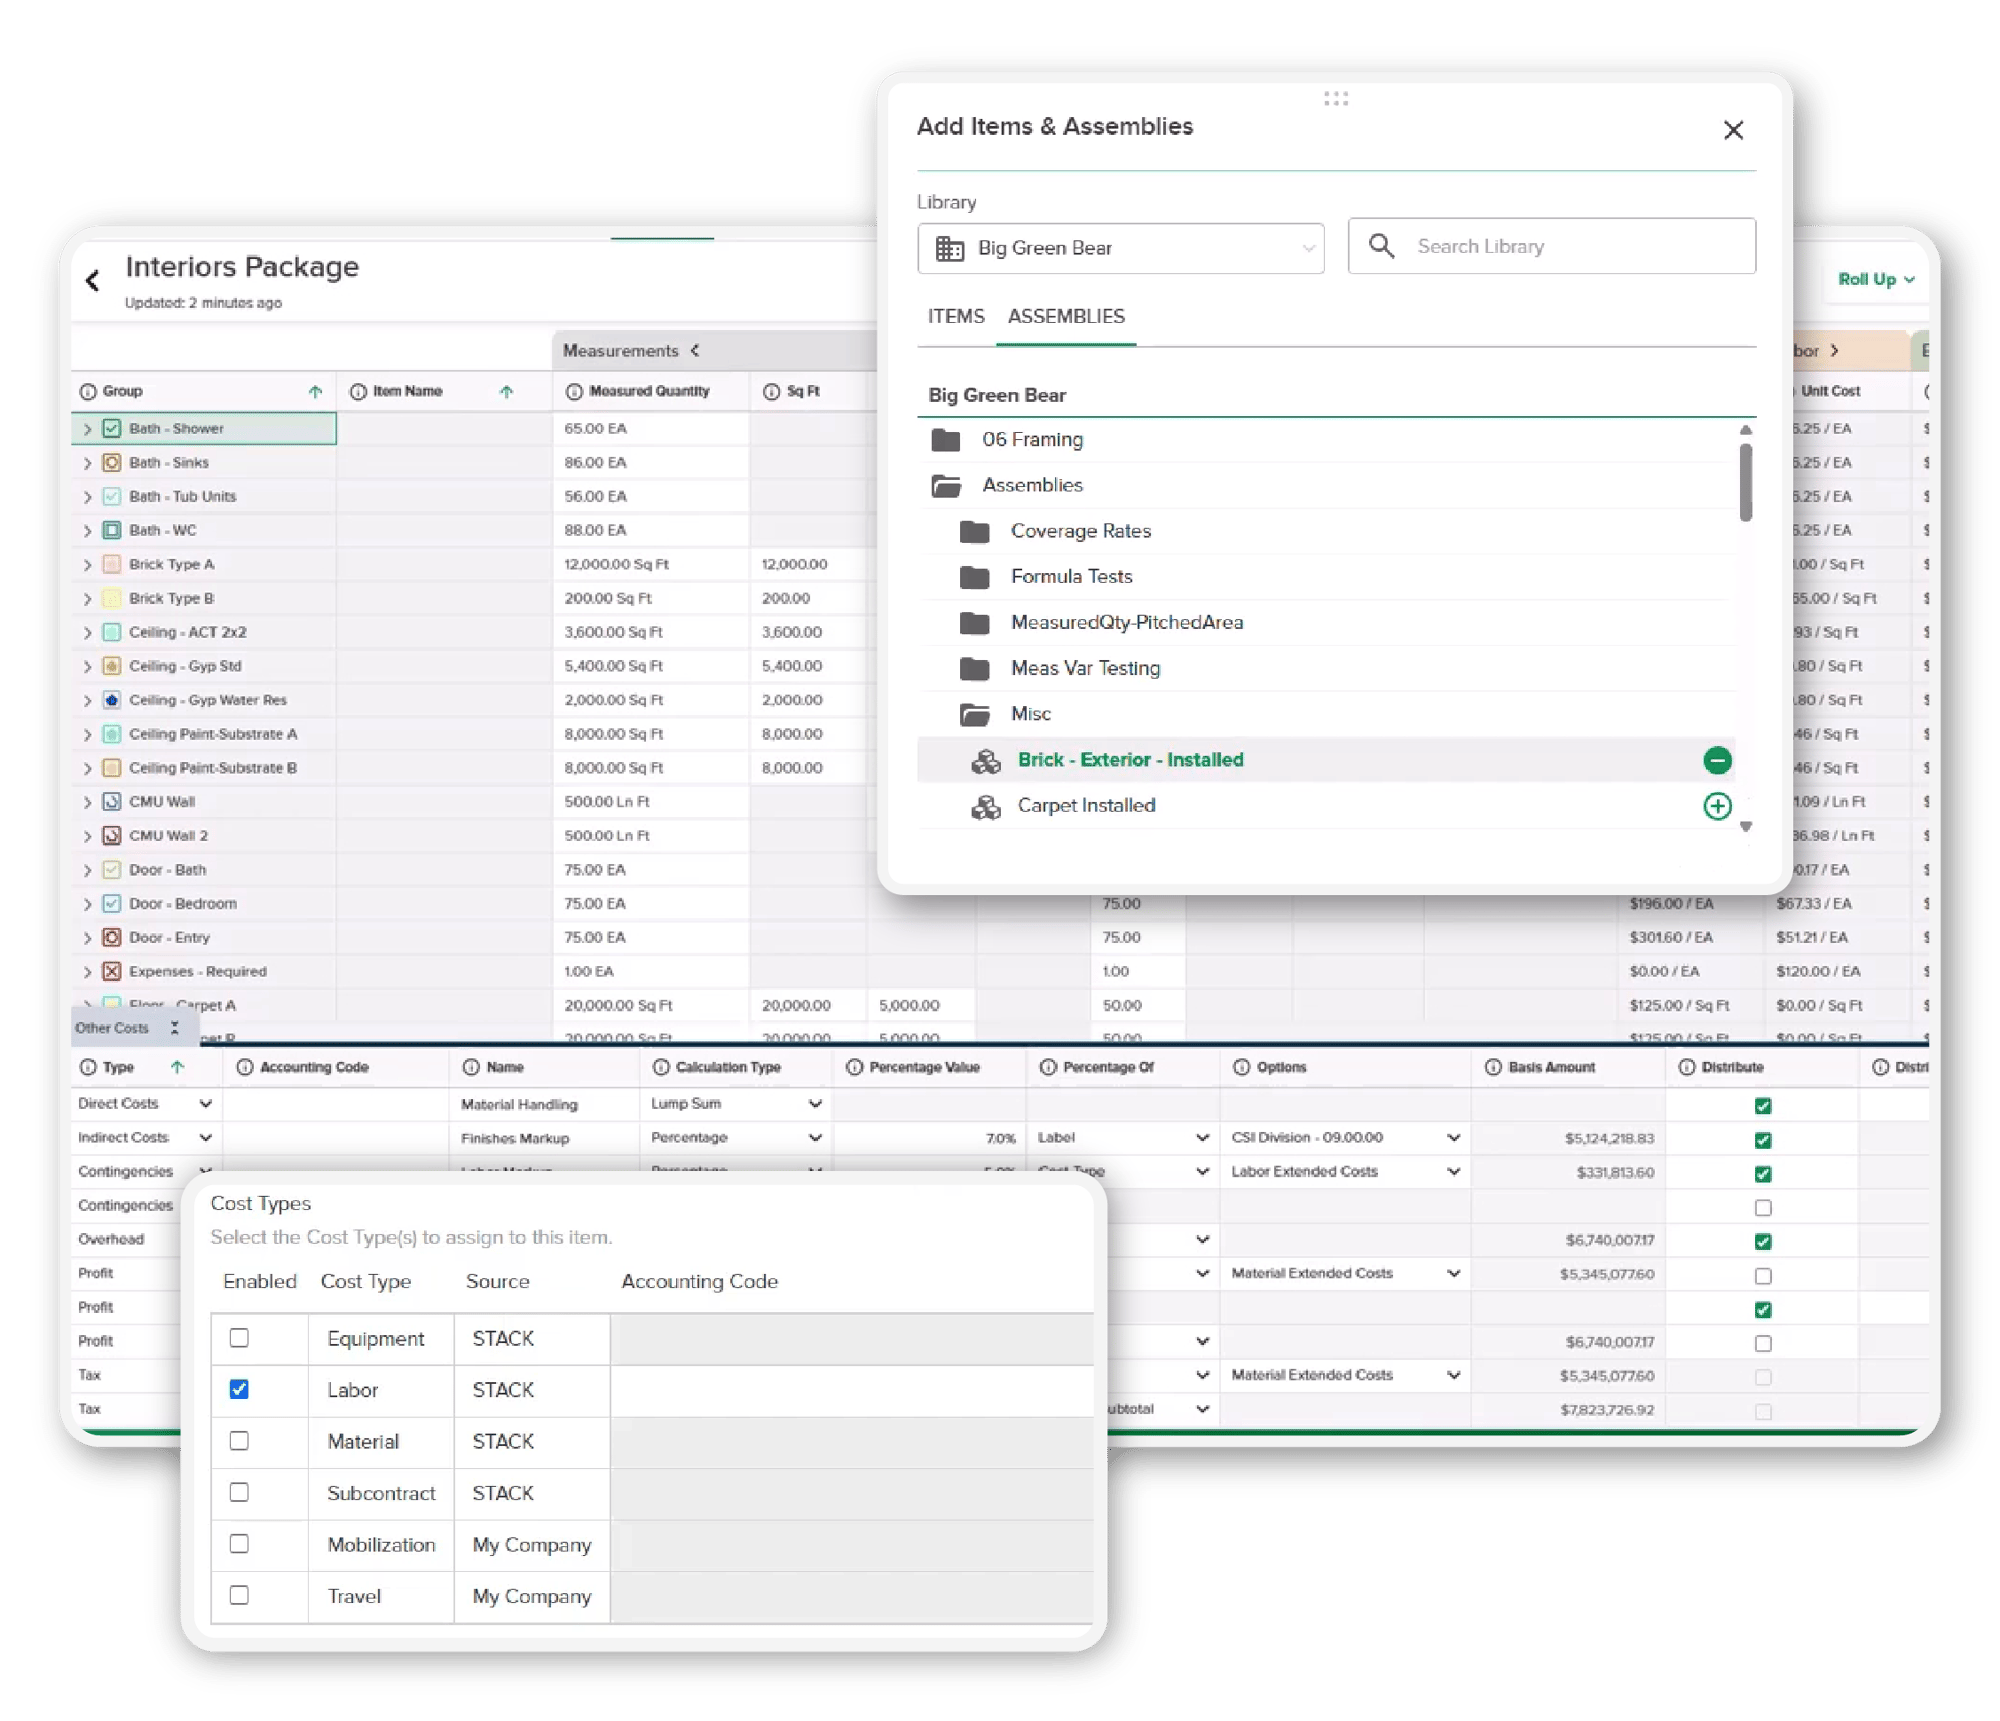Image resolution: width=2000 pixels, height=1721 pixels.
Task: Click the back arrow beside Interiors Package
Action: (93, 279)
